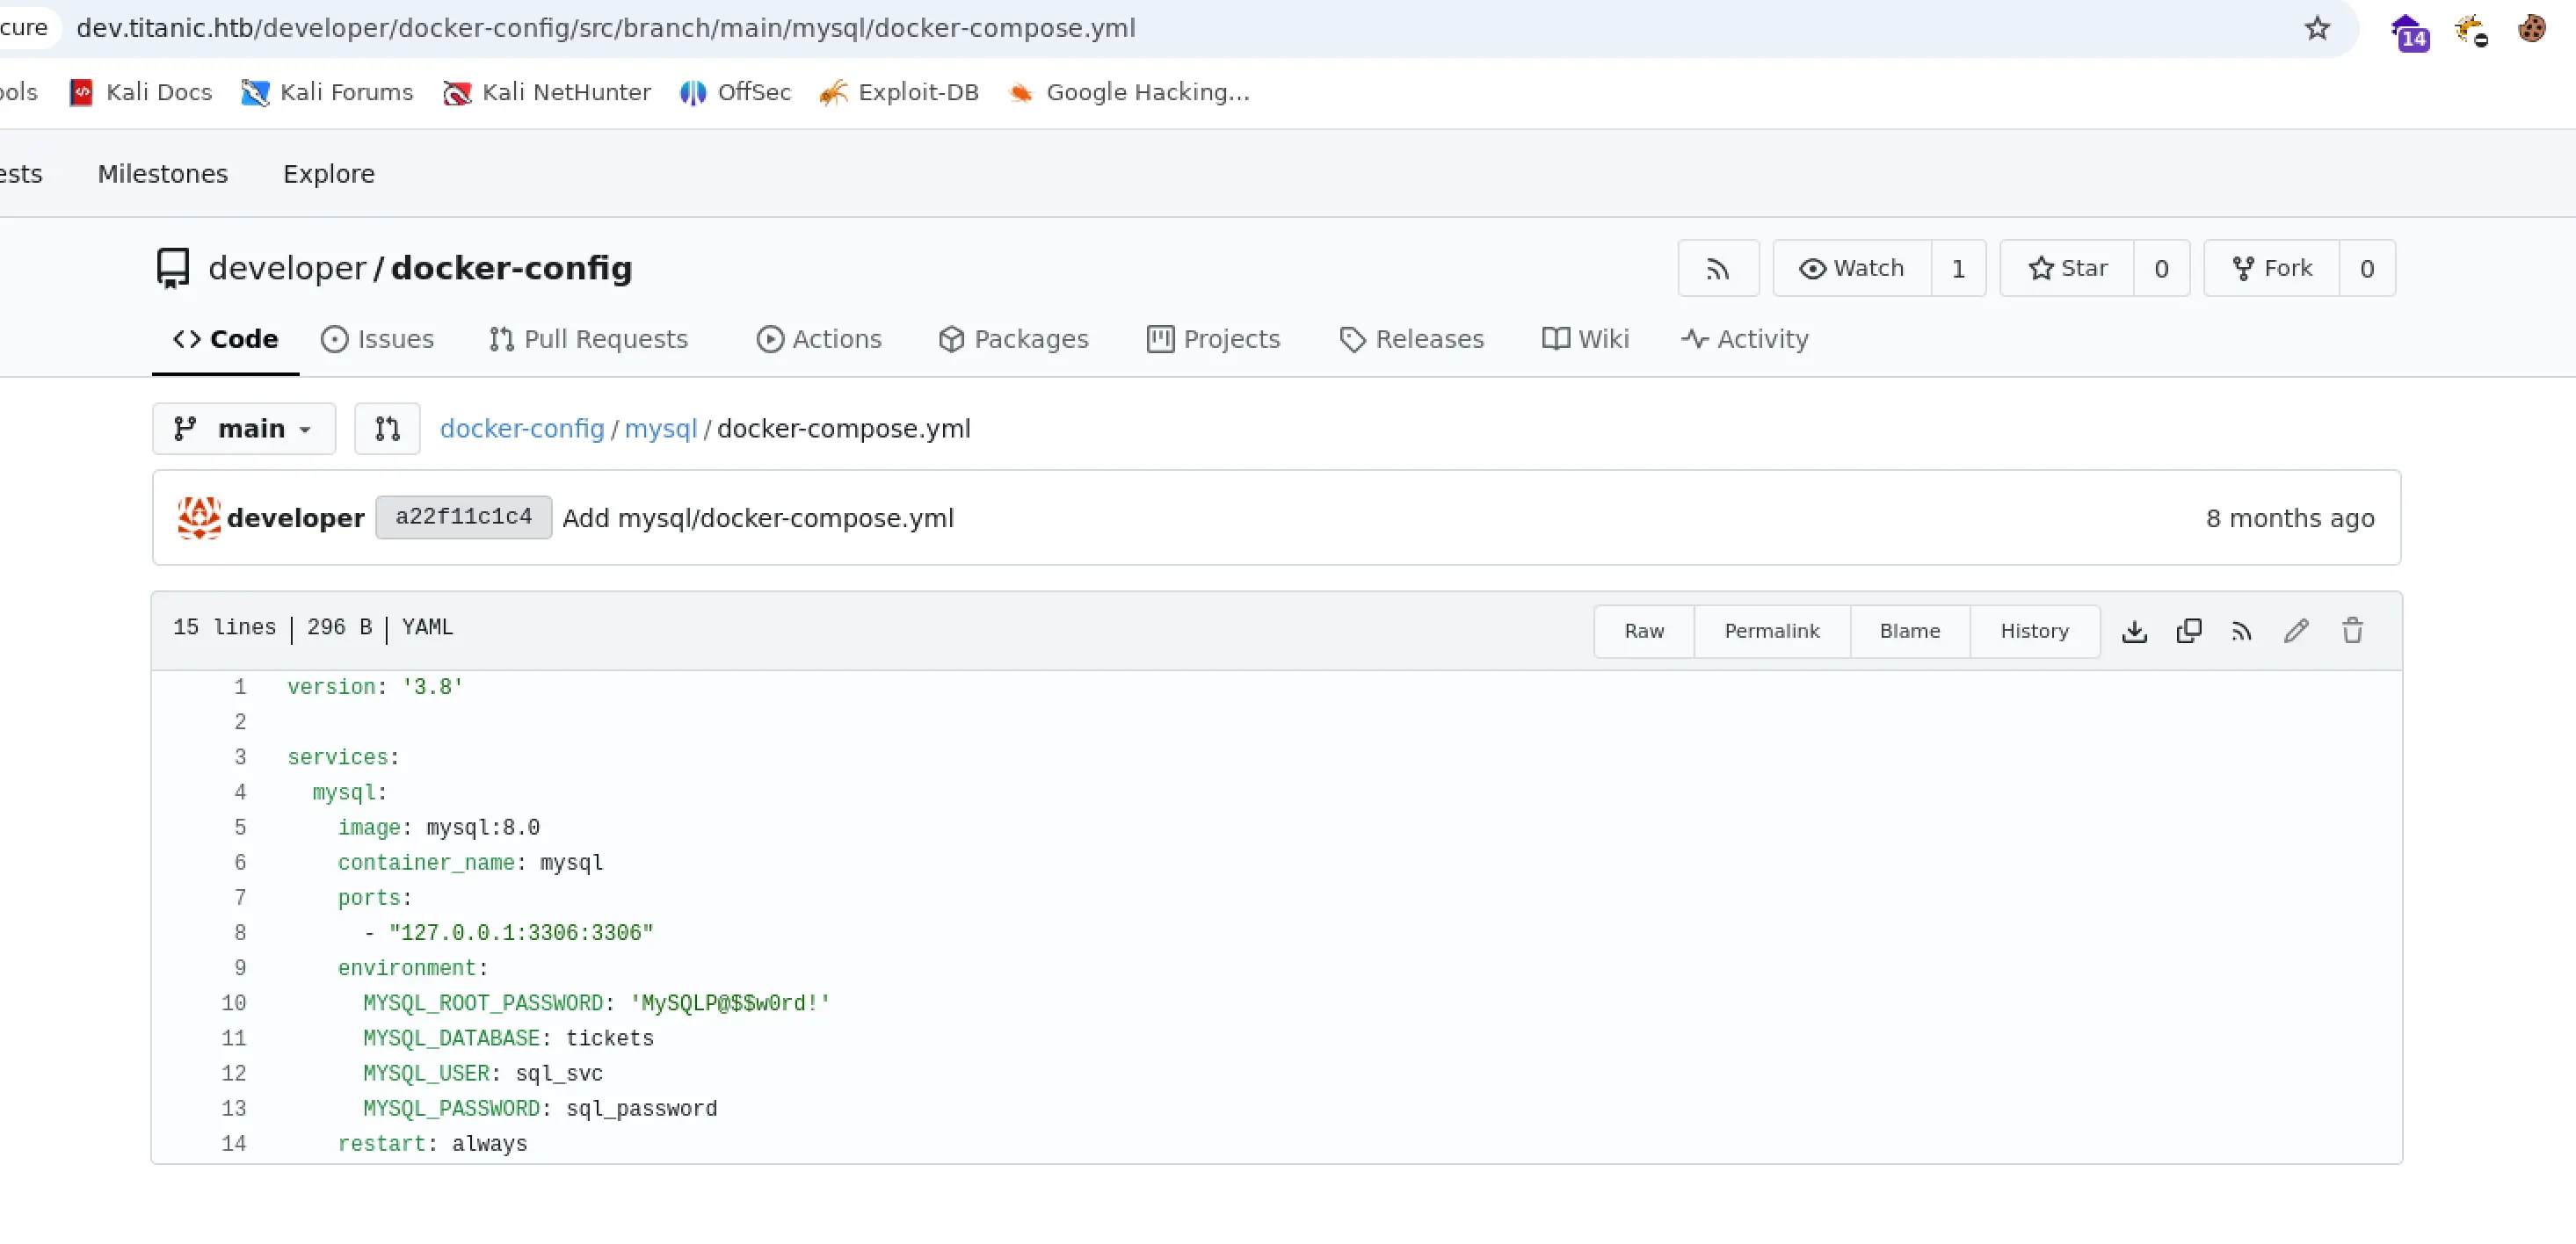Navigate to mysql folder breadcrumb
The width and height of the screenshot is (2576, 1244).
click(x=660, y=429)
